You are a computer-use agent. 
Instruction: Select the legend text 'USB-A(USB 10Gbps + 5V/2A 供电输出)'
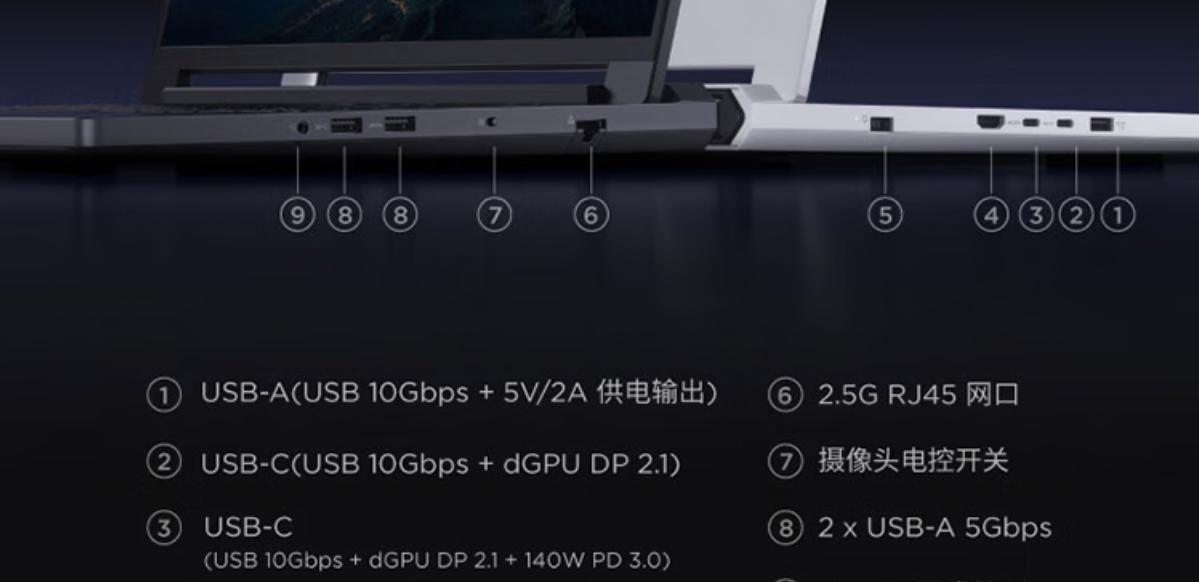click(x=459, y=393)
